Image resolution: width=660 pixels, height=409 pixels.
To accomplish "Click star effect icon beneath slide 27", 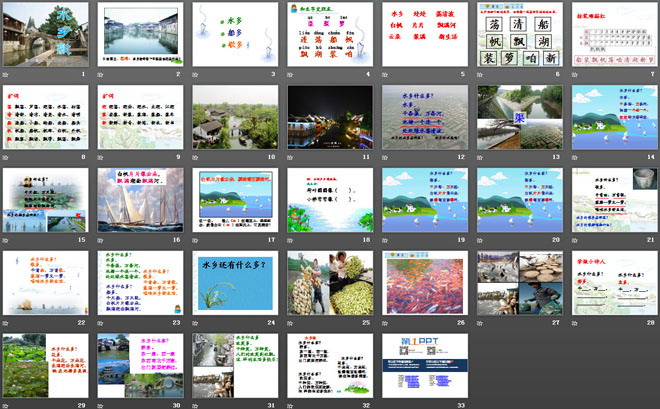I will [x=480, y=324].
